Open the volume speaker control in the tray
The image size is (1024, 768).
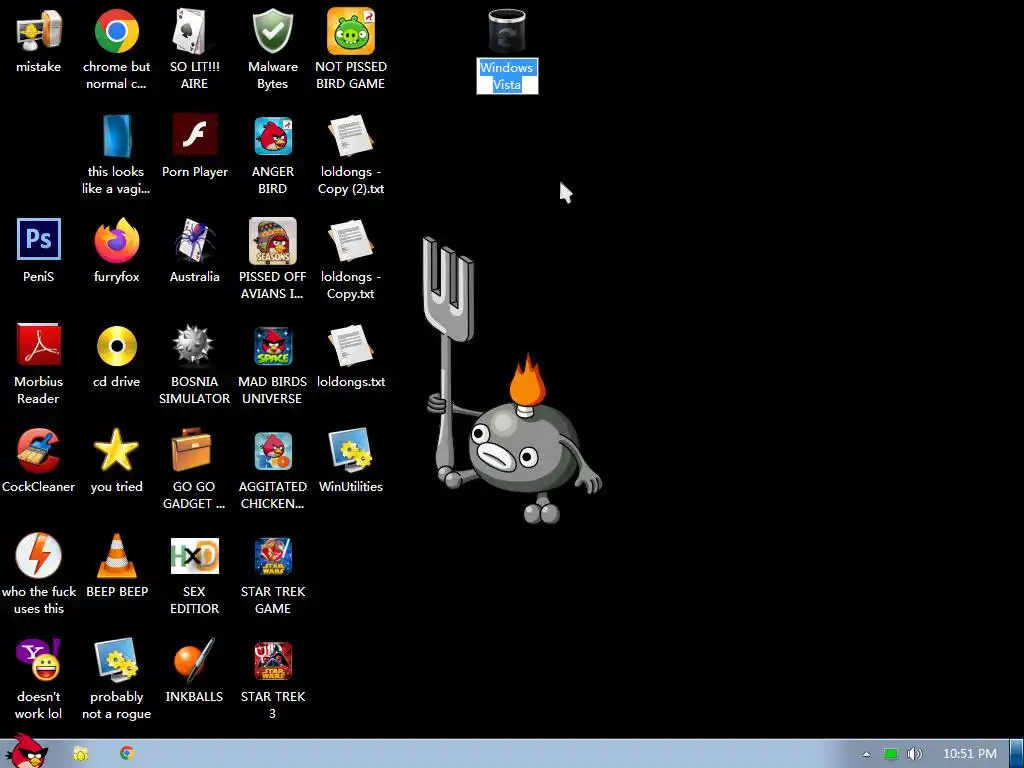pyautogui.click(x=914, y=754)
